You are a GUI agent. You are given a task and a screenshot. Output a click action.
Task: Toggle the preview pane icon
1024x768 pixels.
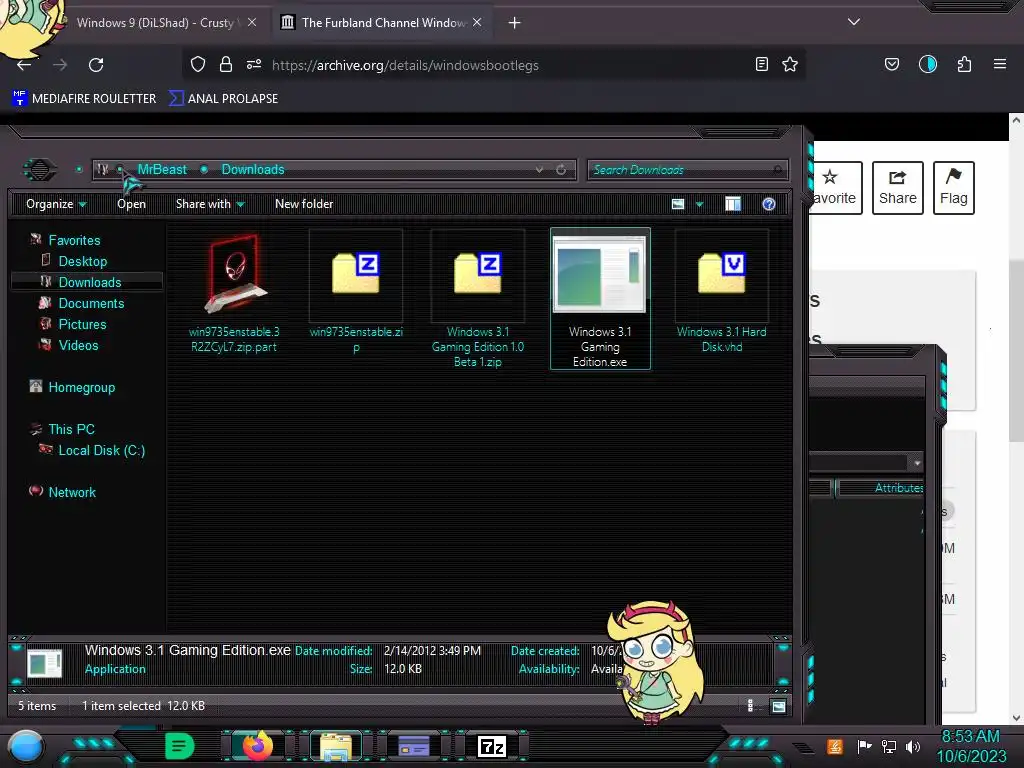[x=733, y=204]
